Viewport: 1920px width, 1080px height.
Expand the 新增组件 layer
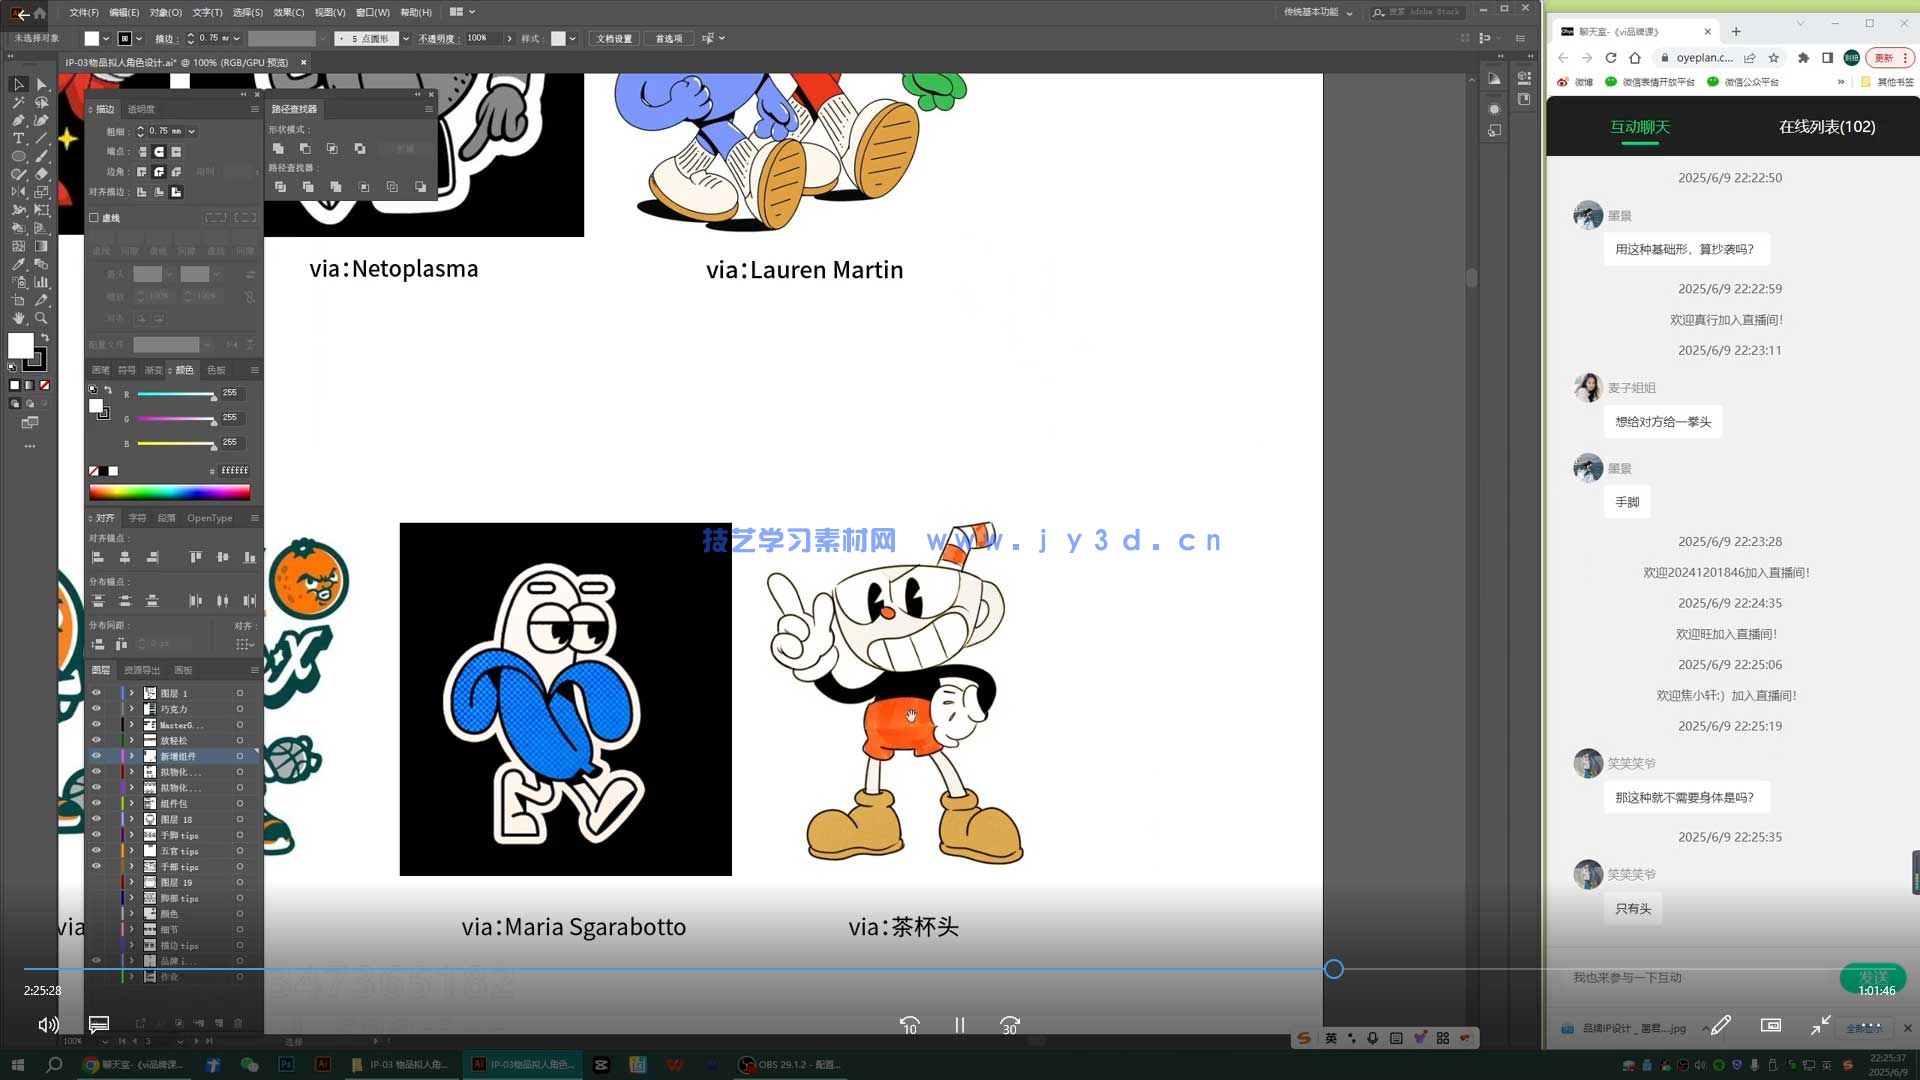pyautogui.click(x=131, y=755)
